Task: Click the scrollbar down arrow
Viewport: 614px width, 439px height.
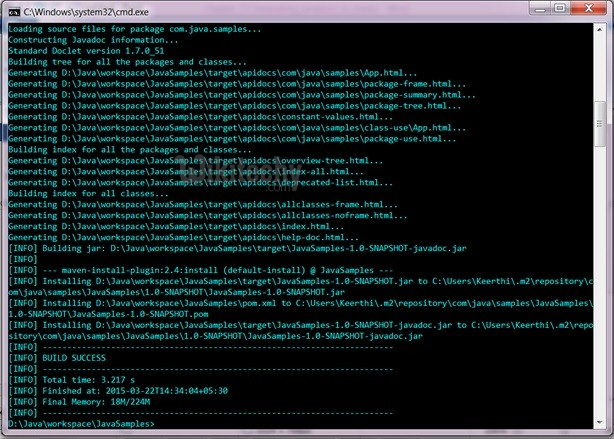Action: 599,422
